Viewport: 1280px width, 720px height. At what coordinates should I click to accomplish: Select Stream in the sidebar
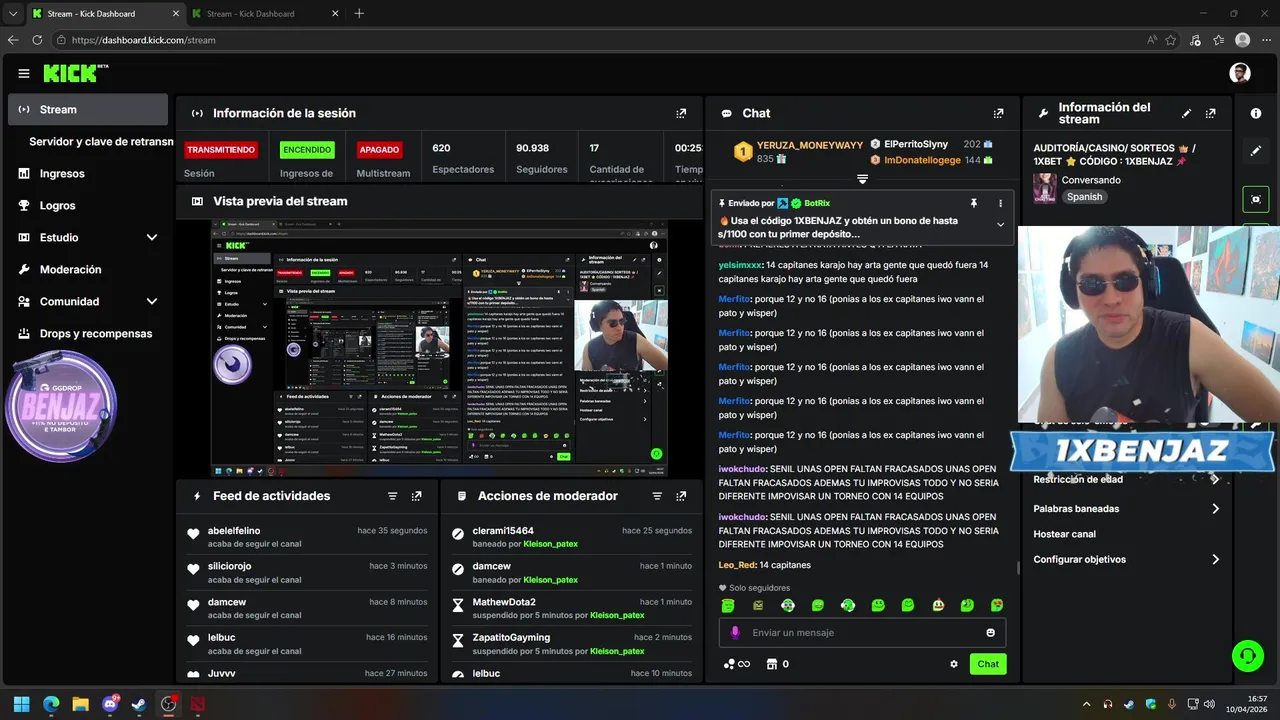88,110
